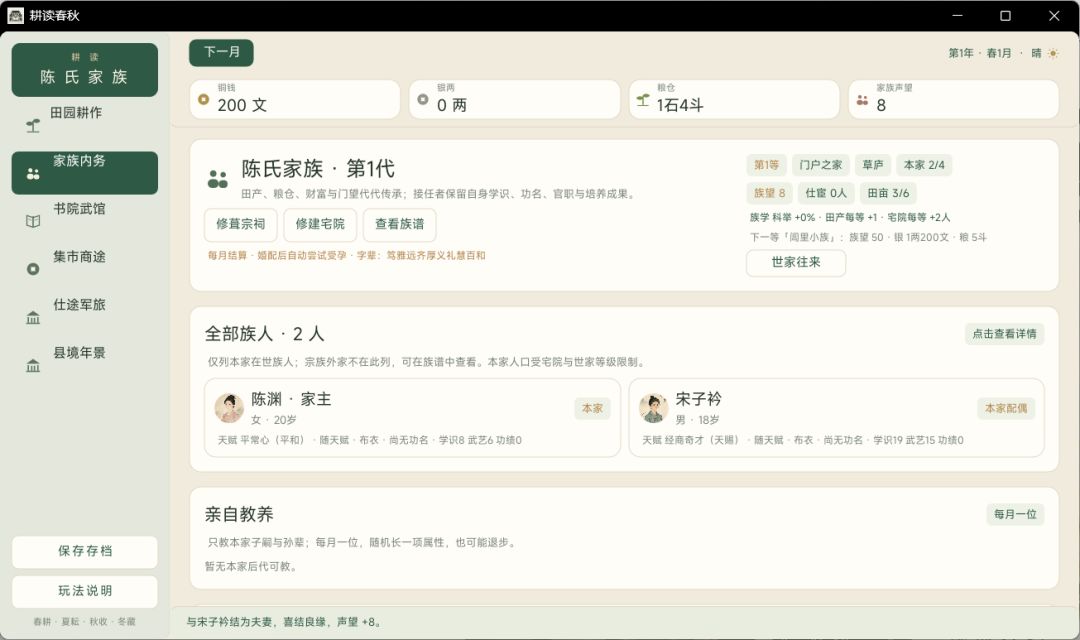The width and height of the screenshot is (1080, 640).
Task: Open 玩法说明 help button
Action: click(x=85, y=591)
